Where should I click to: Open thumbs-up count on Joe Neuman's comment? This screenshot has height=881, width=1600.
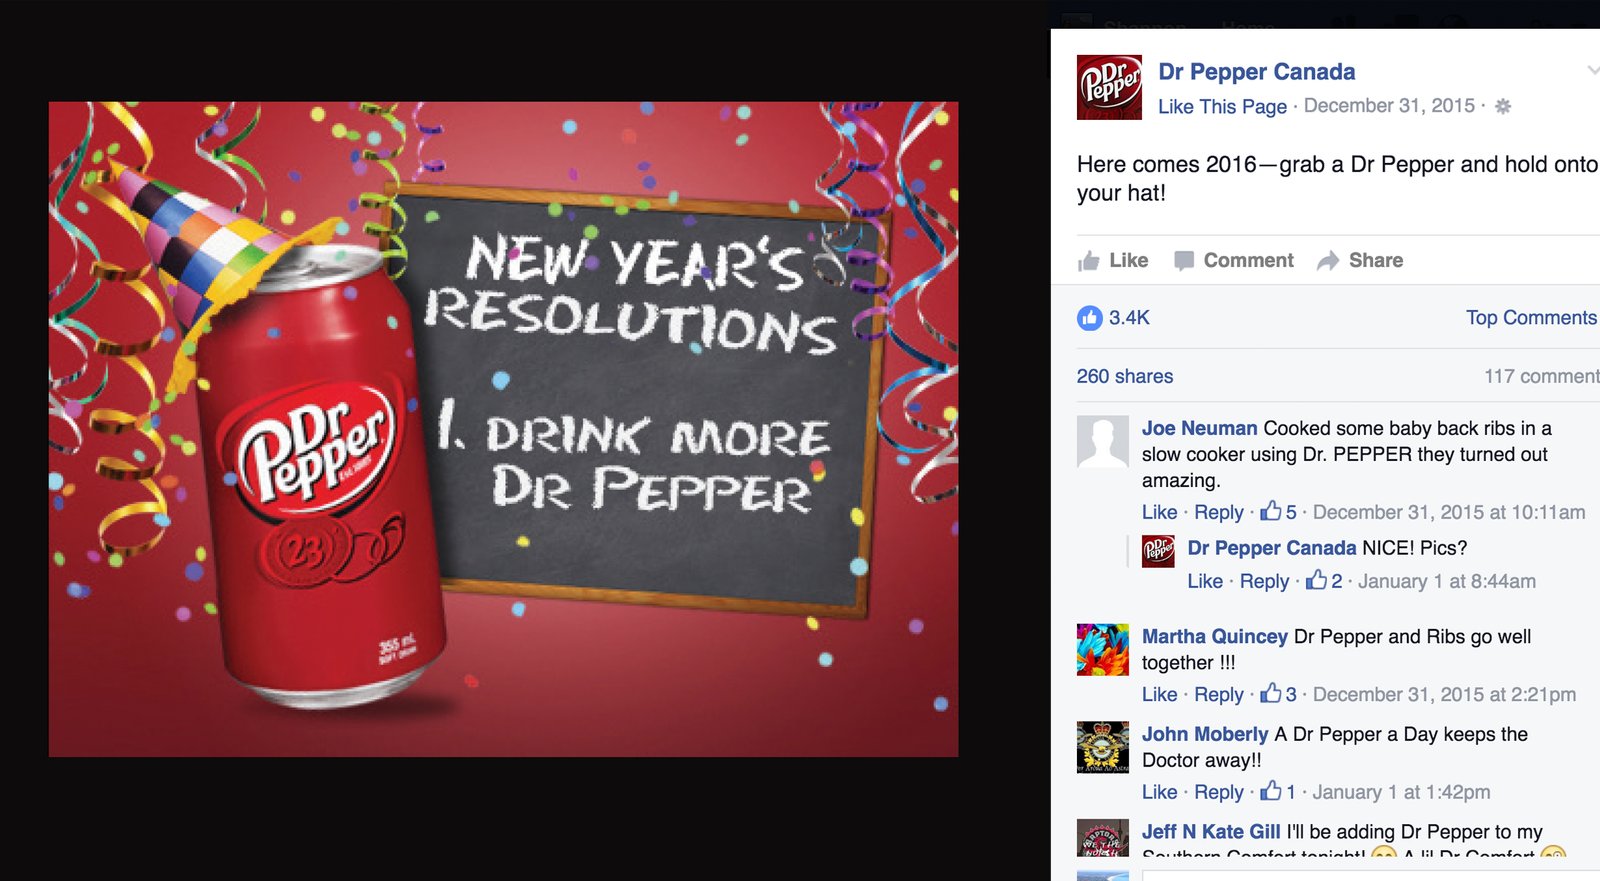coord(1278,512)
